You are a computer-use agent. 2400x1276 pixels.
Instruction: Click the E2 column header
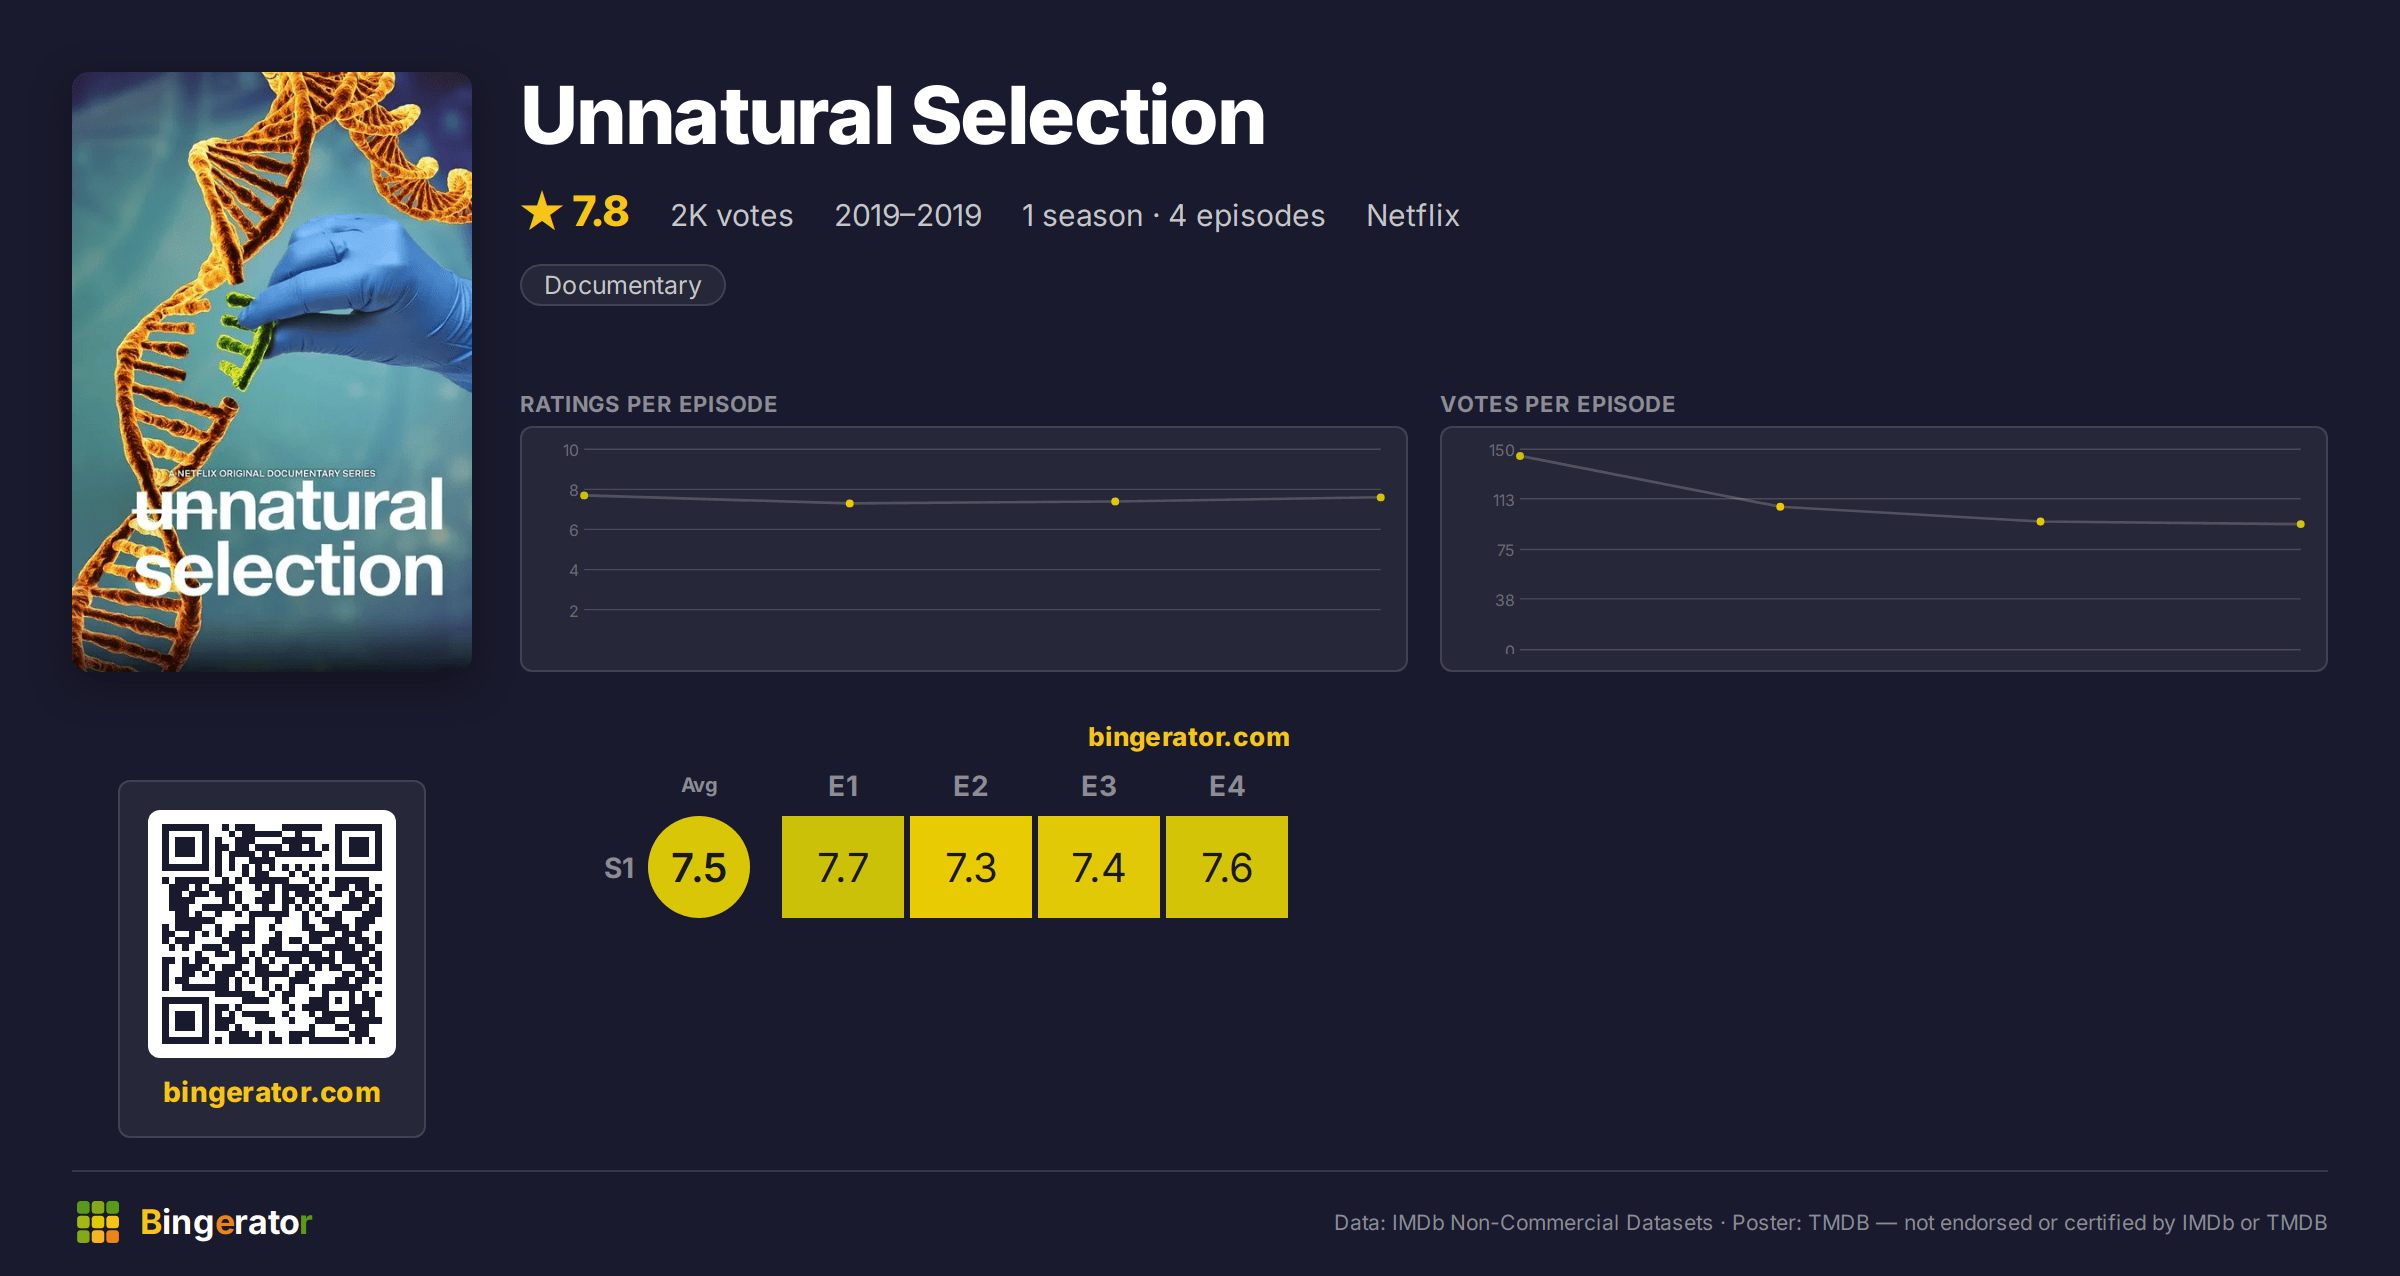pyautogui.click(x=971, y=786)
